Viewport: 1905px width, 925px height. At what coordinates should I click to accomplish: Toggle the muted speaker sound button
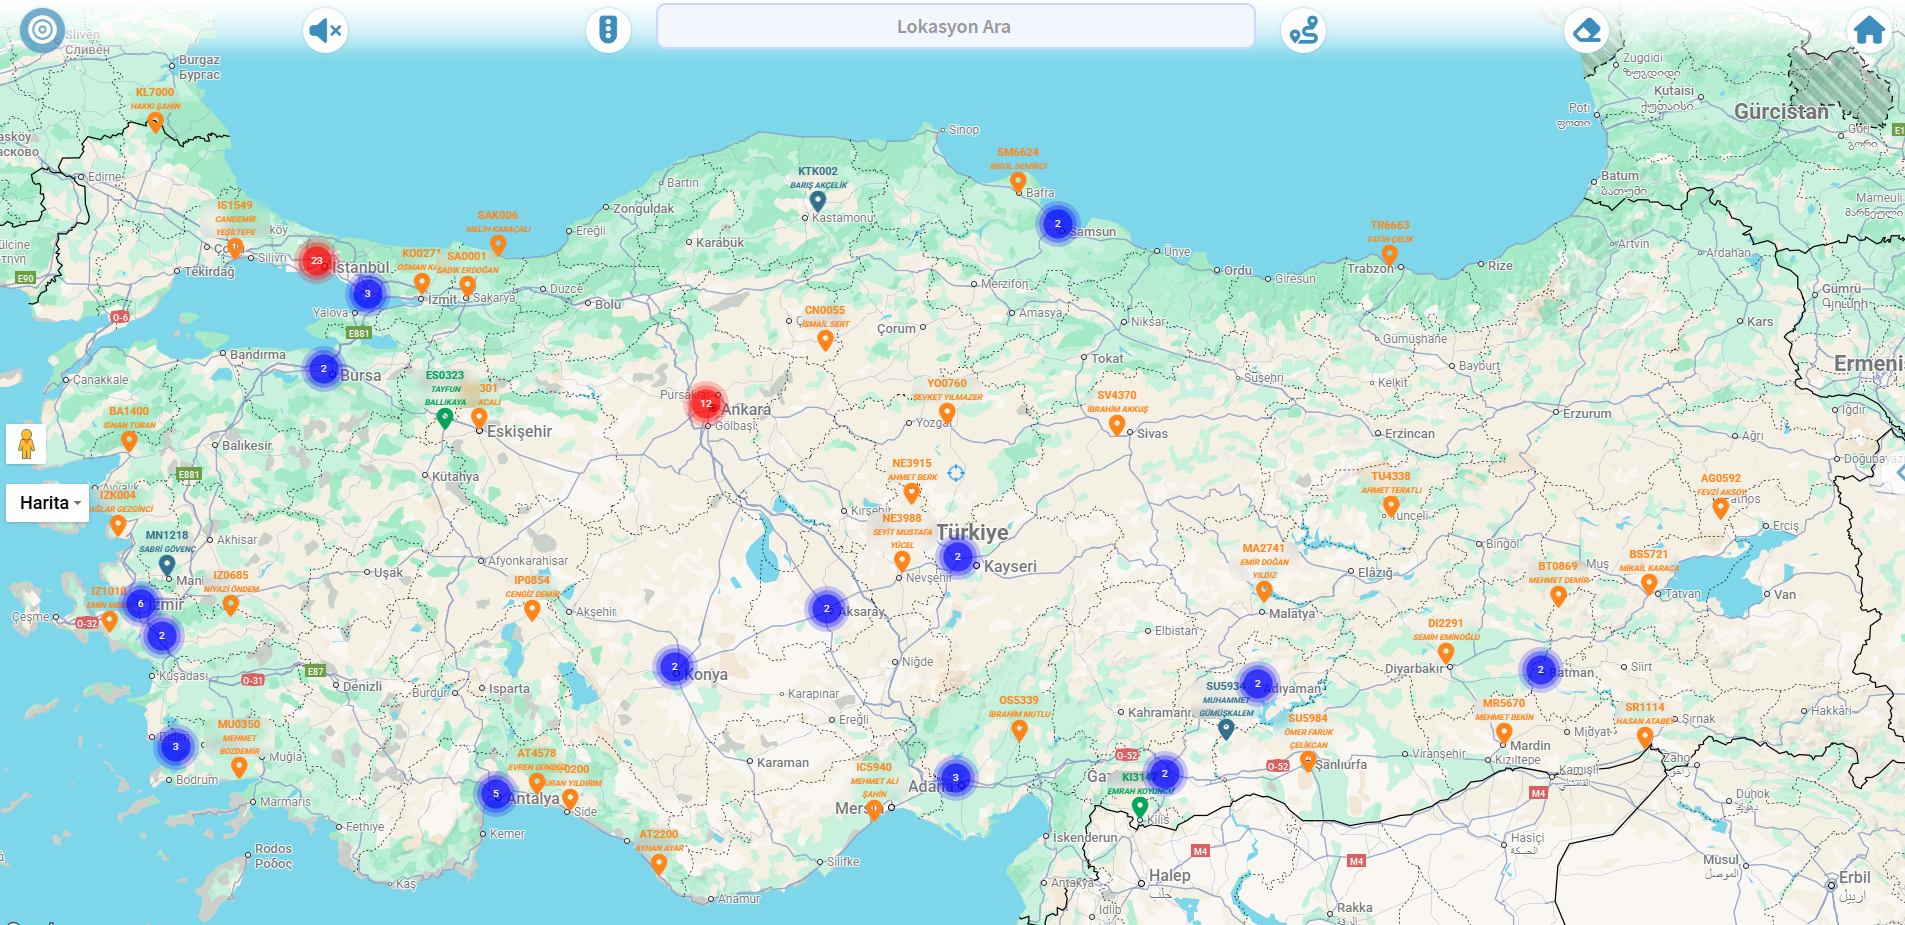325,30
